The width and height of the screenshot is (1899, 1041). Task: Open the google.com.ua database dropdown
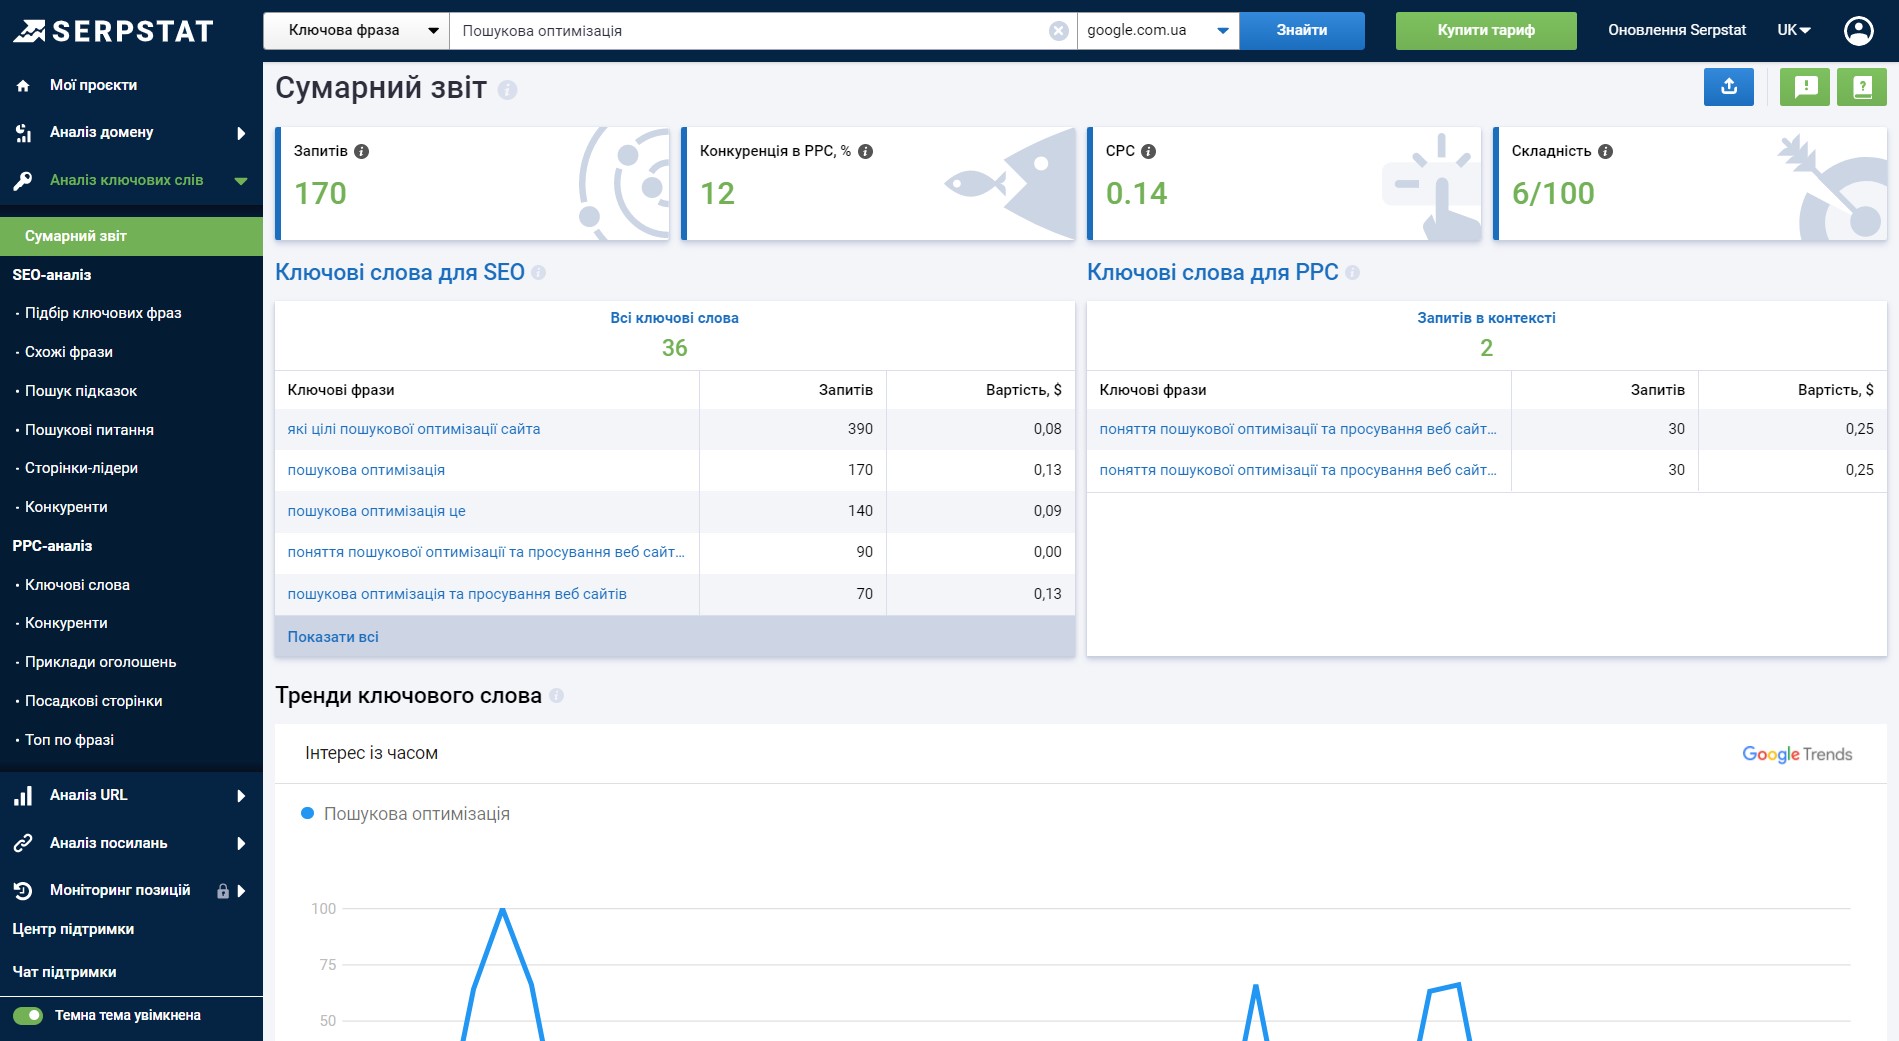(1157, 31)
